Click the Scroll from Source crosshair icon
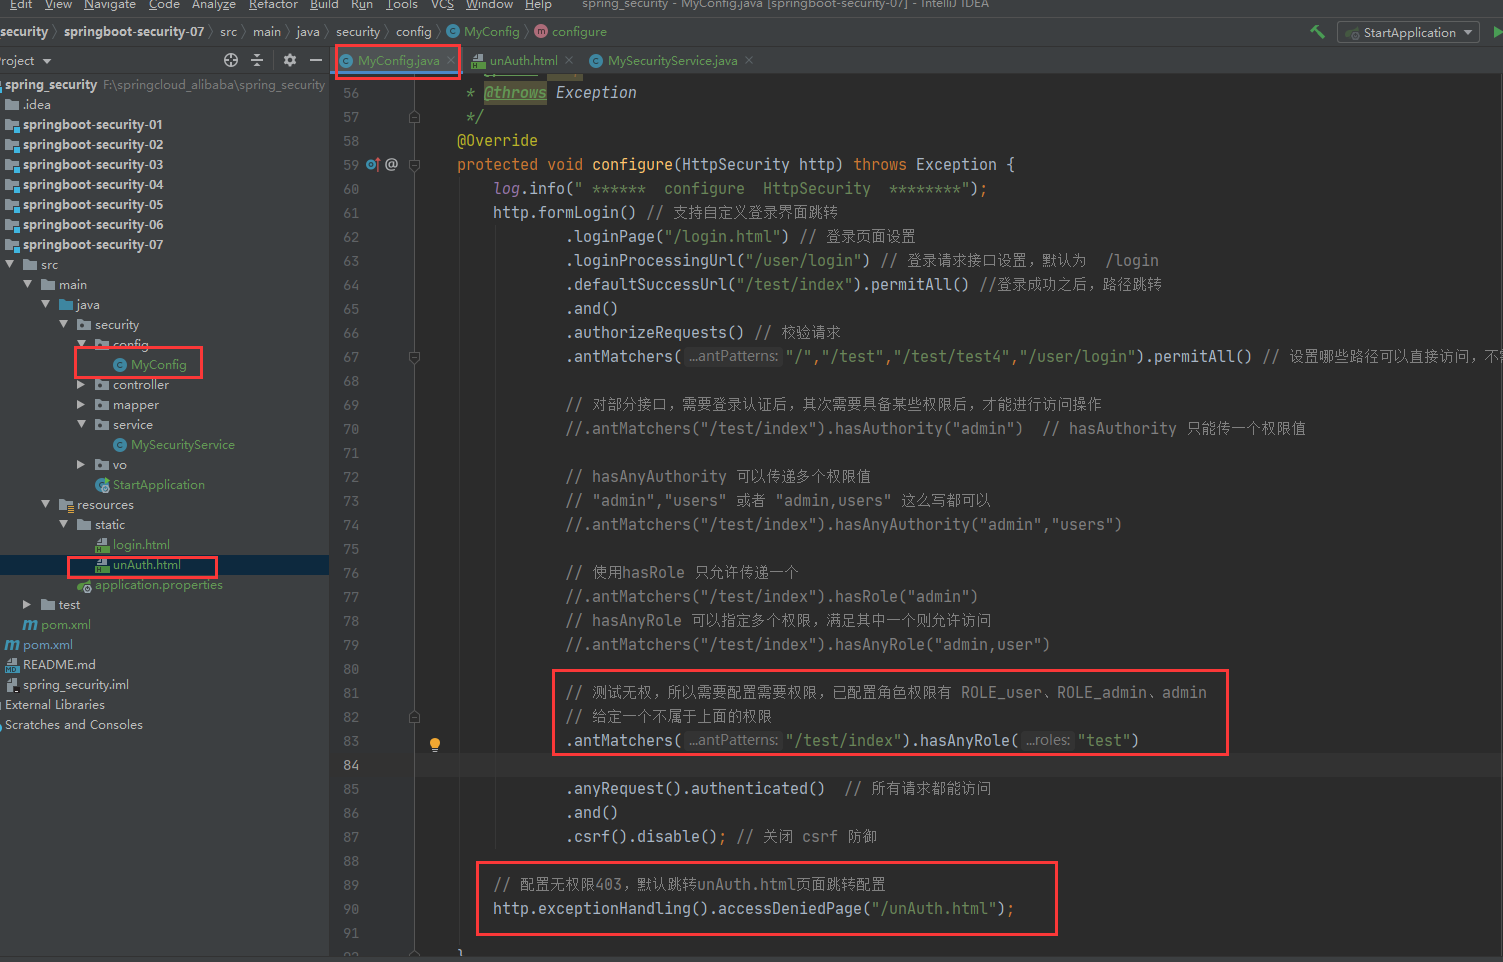The image size is (1503, 962). coord(230,60)
